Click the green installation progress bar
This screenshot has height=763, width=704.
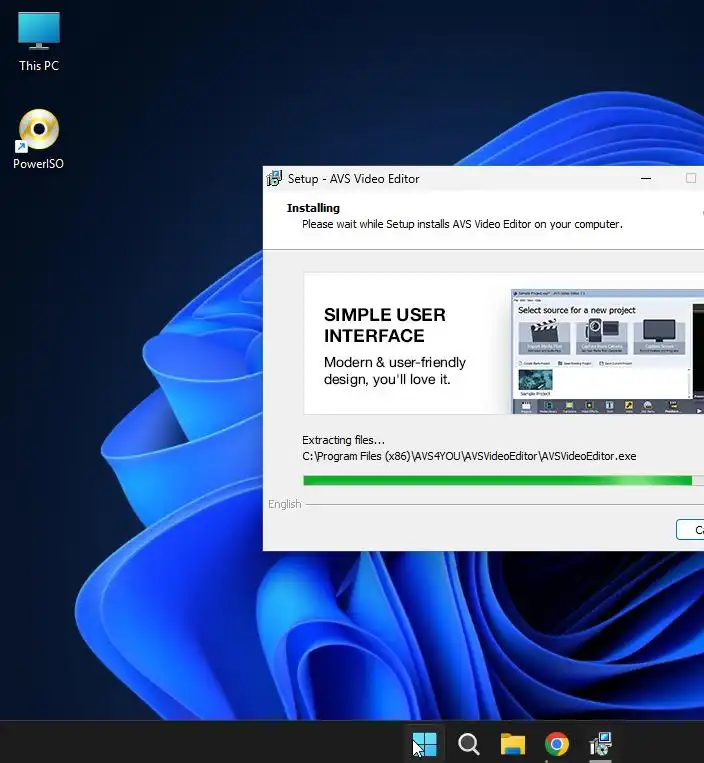[503, 481]
